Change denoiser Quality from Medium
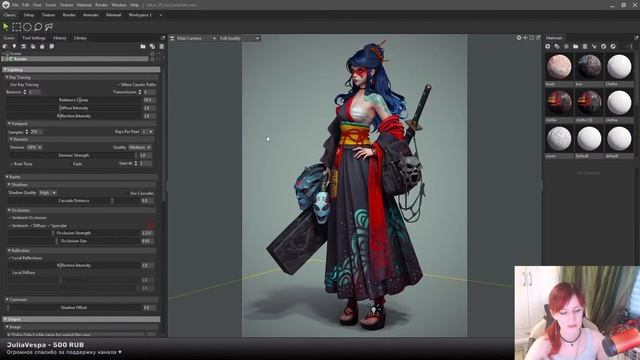This screenshot has height=360, width=640. tap(140, 147)
